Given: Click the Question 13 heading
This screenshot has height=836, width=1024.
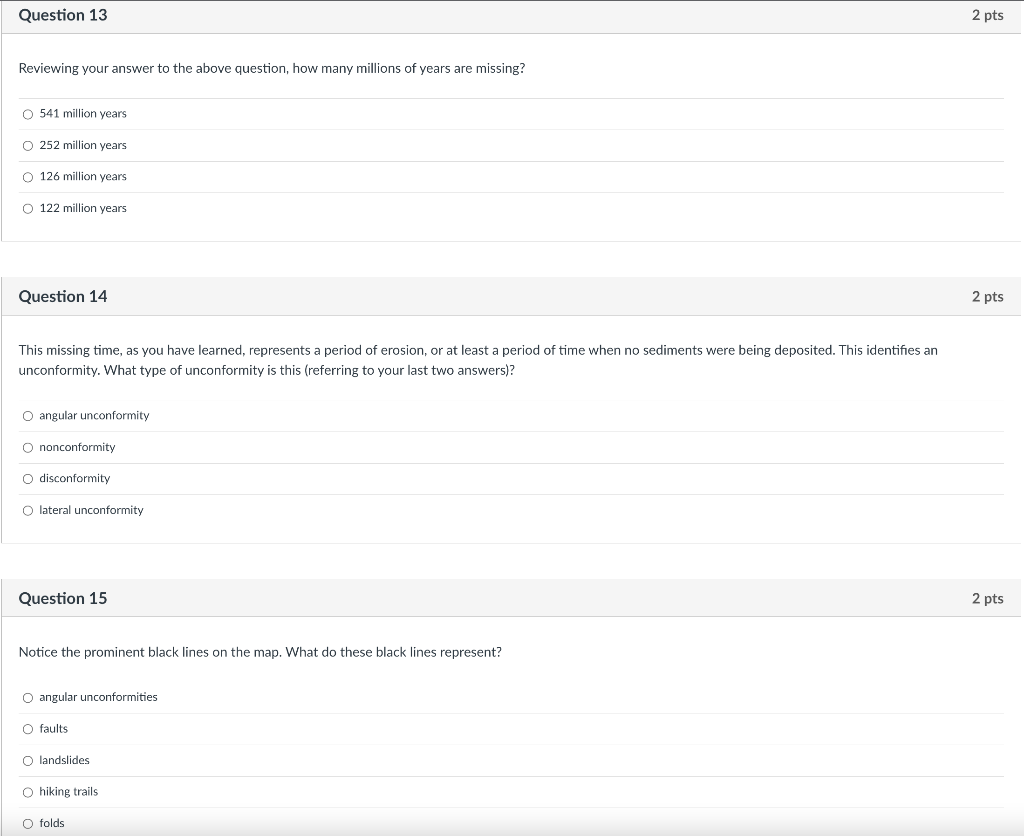Looking at the screenshot, I should point(63,15).
